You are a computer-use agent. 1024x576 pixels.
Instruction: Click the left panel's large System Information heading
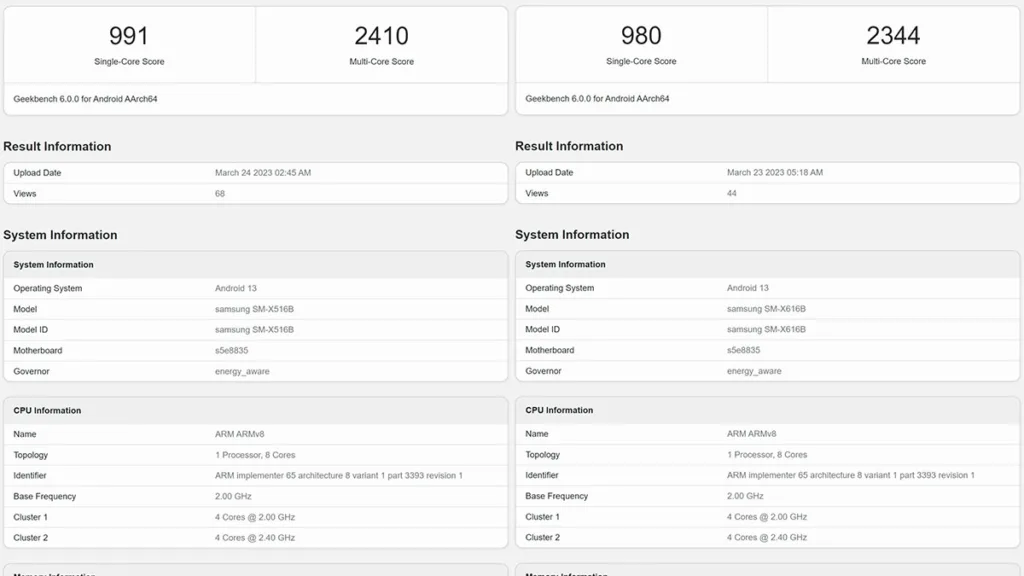pos(60,235)
